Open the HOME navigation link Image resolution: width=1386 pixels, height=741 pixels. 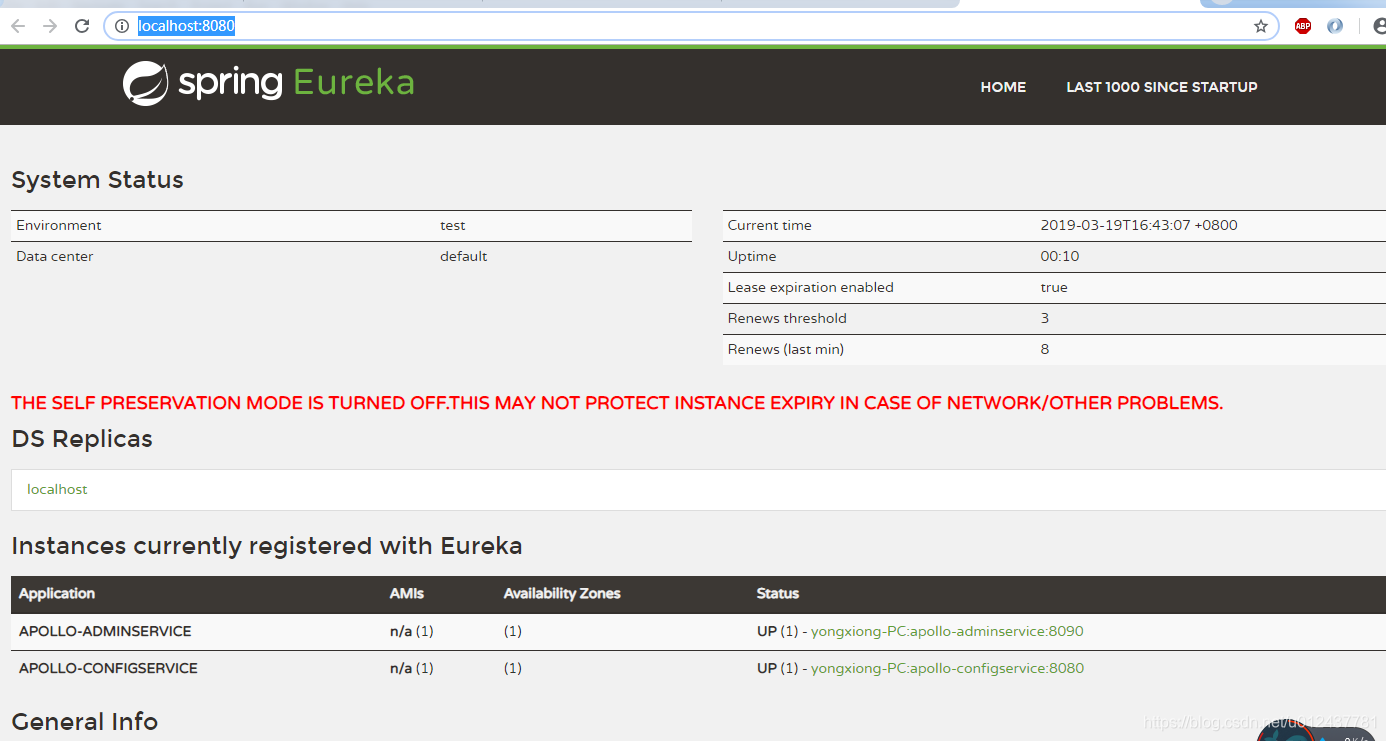coord(1003,87)
